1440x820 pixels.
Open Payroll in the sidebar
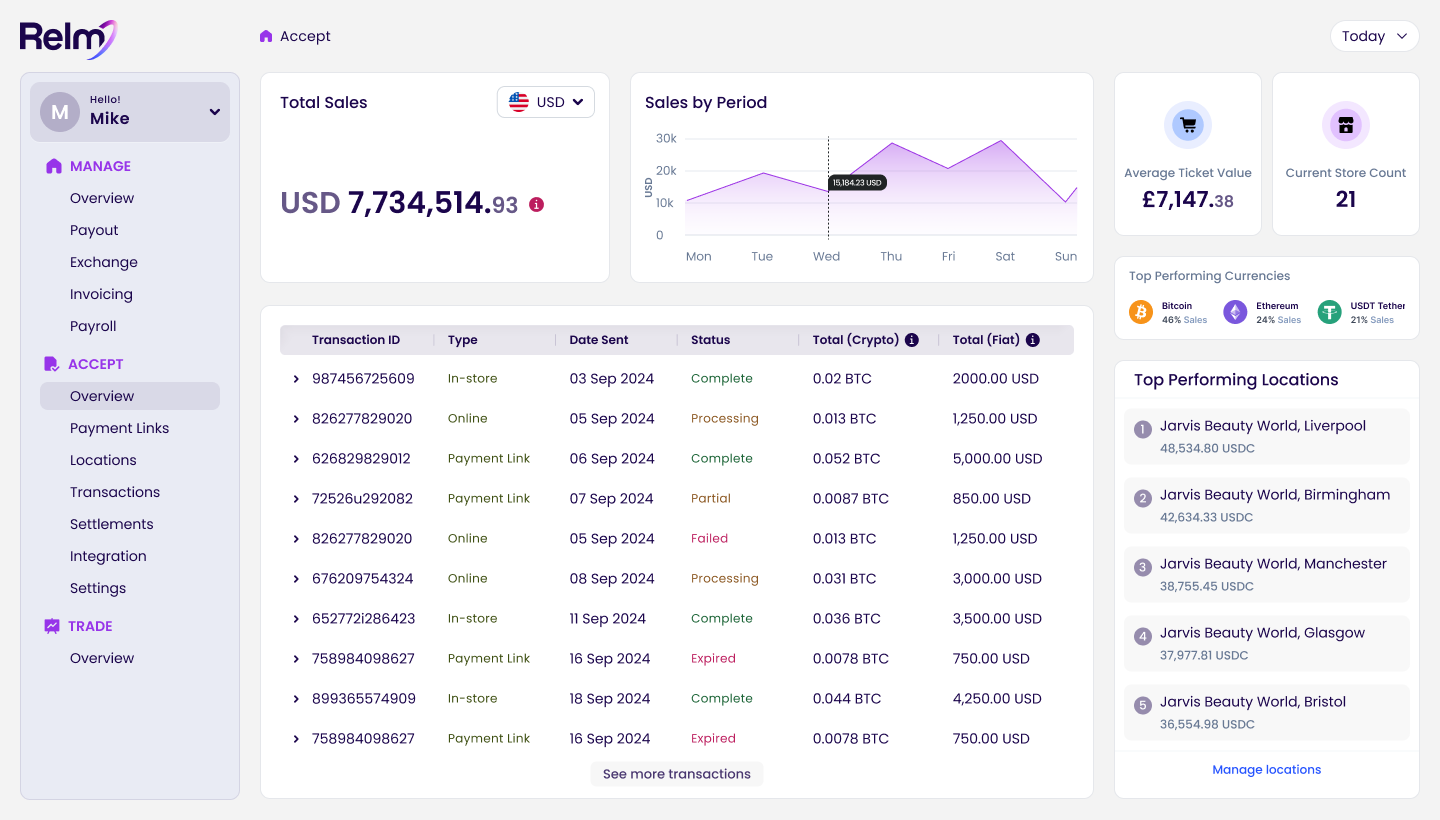93,326
